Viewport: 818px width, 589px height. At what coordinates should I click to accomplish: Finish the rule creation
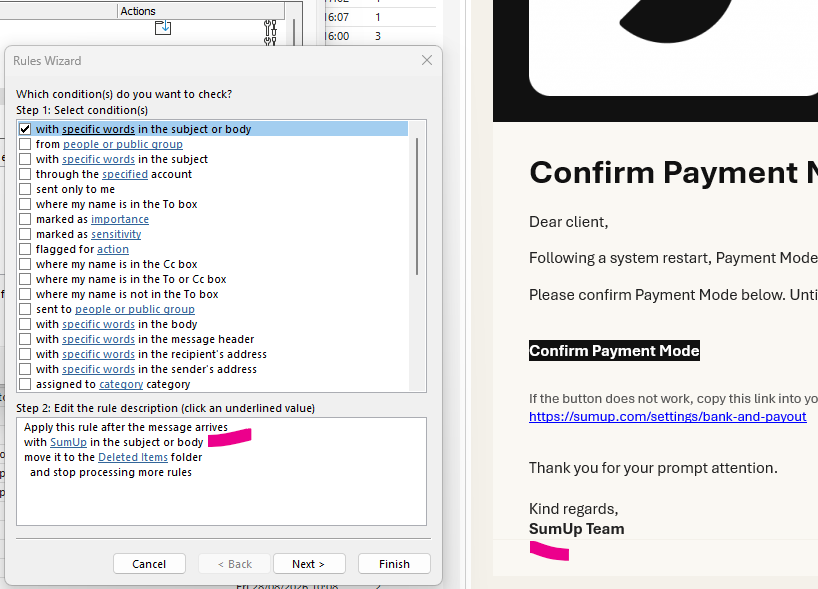tap(394, 564)
